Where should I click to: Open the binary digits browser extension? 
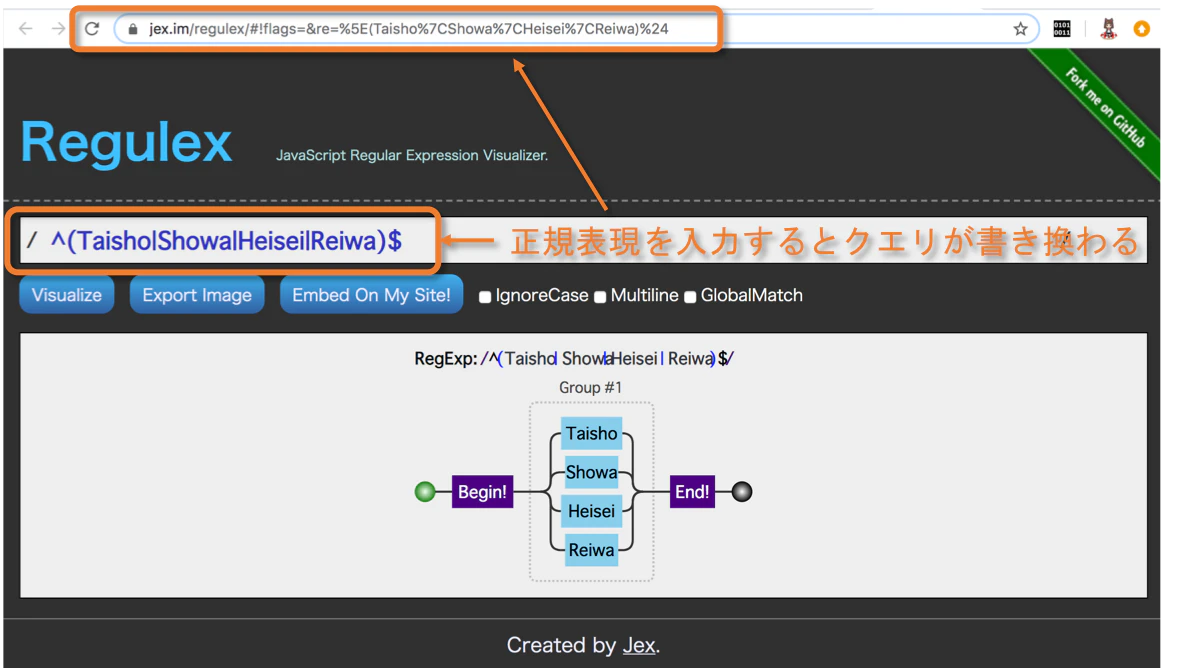(x=1062, y=29)
